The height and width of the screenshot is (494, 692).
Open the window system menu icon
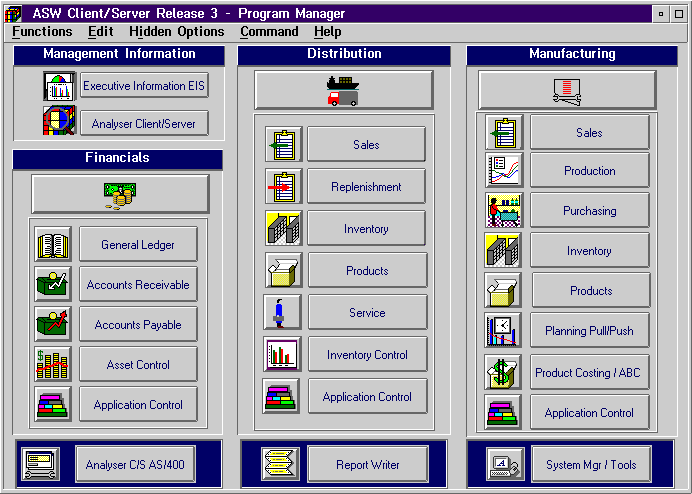tap(14, 13)
